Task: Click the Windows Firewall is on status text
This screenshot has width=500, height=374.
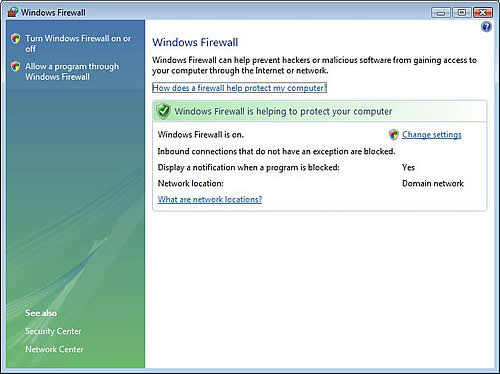Action: [x=201, y=135]
